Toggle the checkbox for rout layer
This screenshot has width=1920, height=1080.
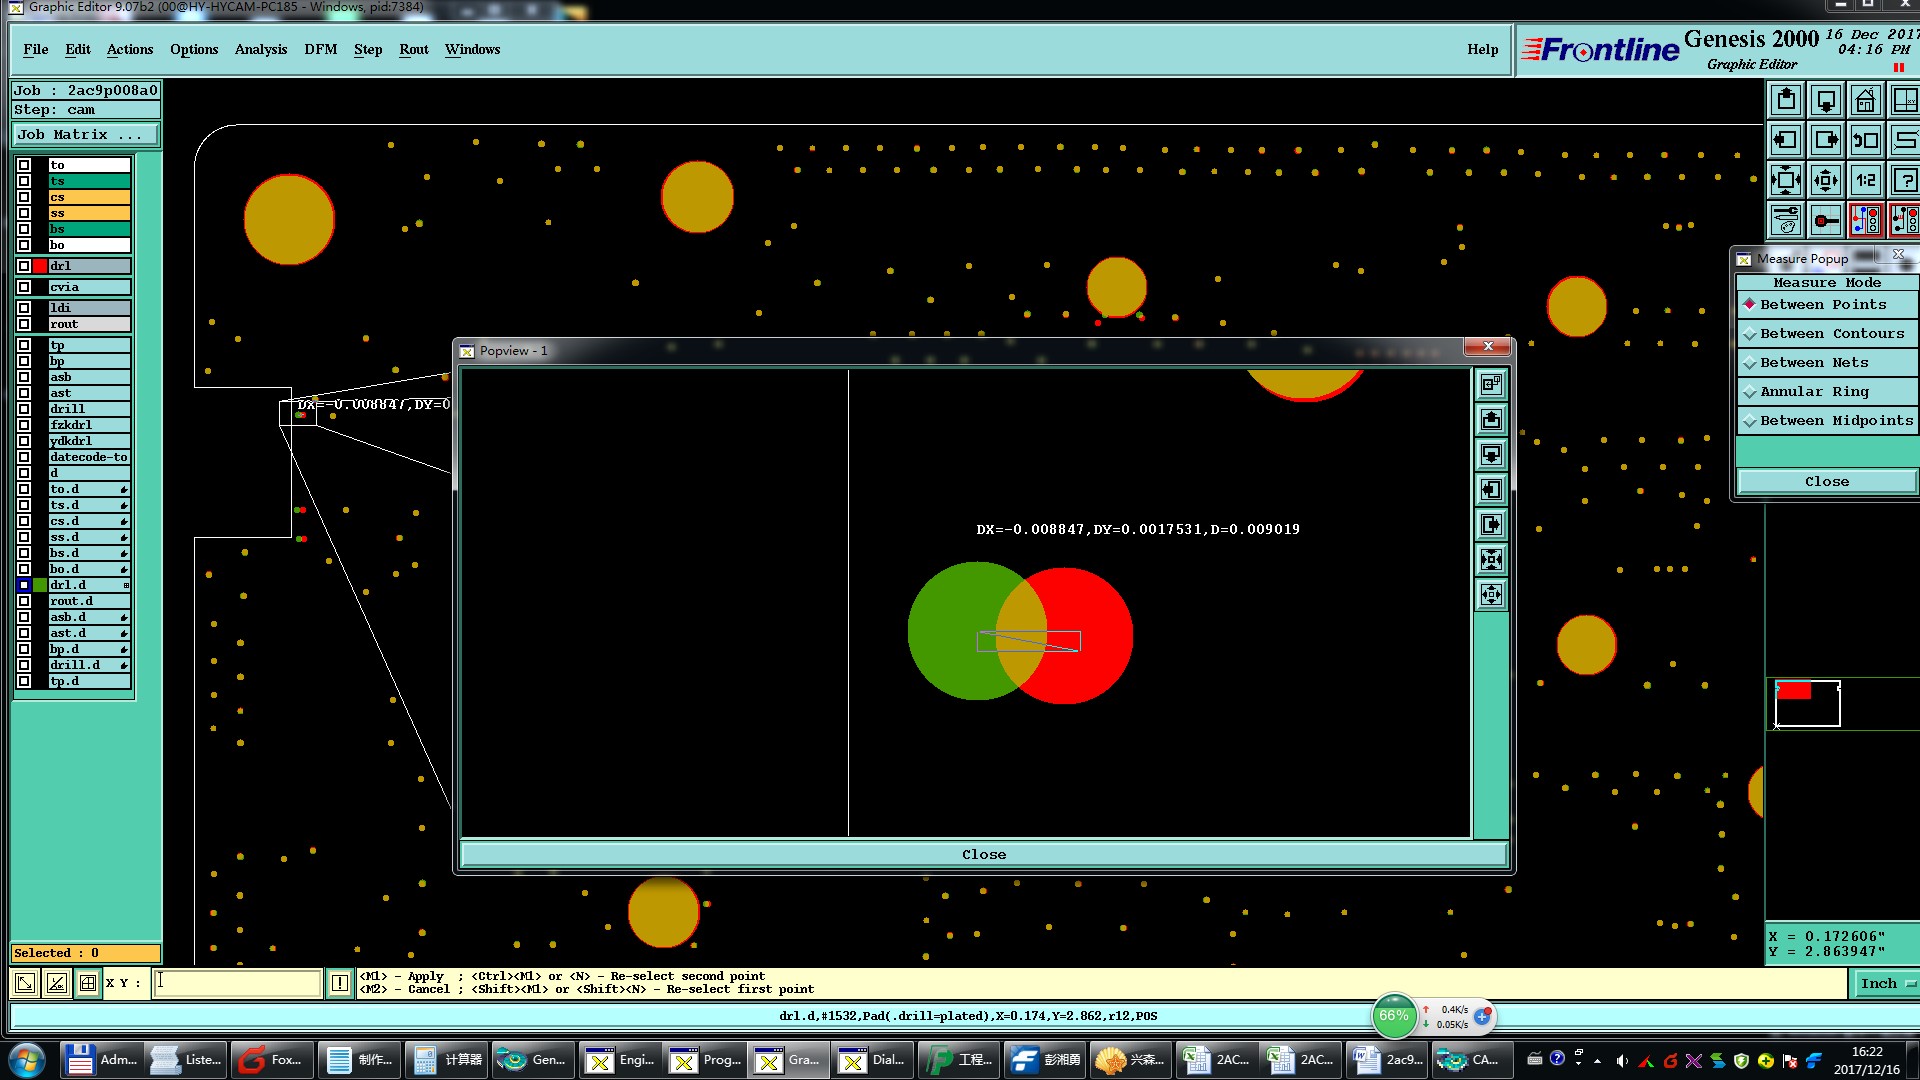tap(24, 324)
